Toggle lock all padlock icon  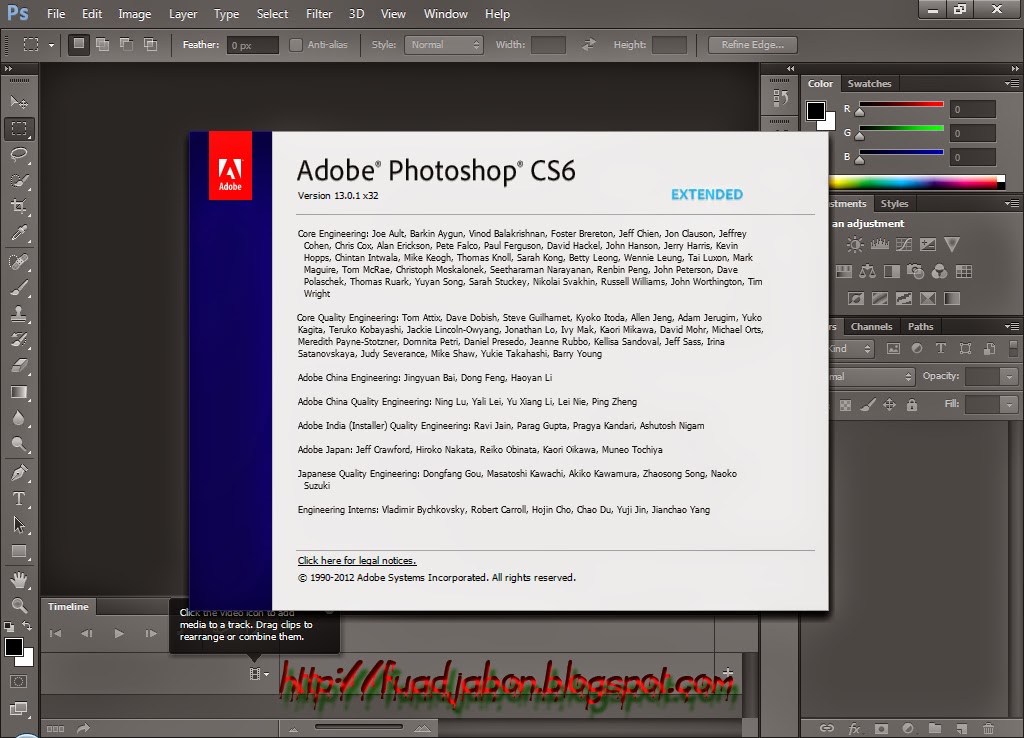point(912,406)
